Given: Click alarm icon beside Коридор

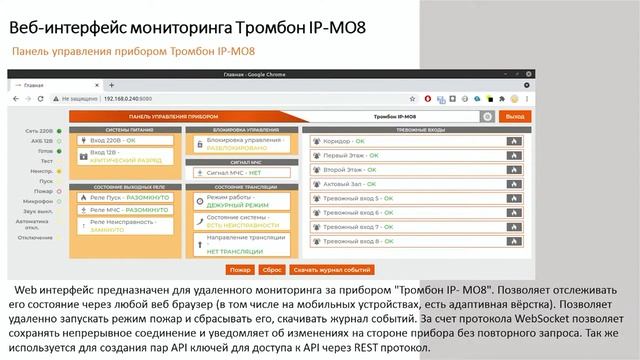Looking at the screenshot, I should [316, 141].
